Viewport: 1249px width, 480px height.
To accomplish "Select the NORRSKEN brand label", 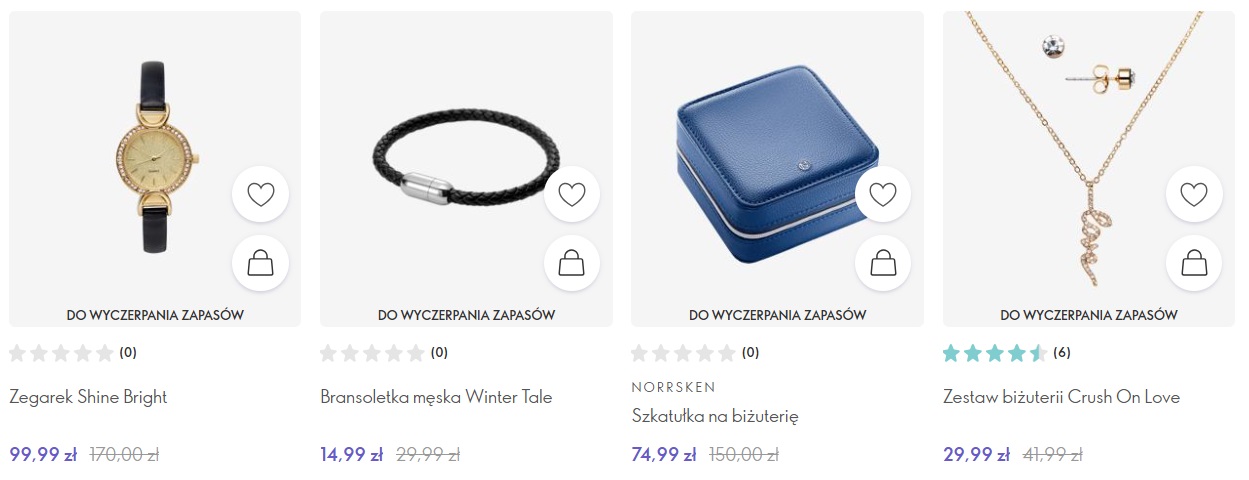I will coord(674,387).
